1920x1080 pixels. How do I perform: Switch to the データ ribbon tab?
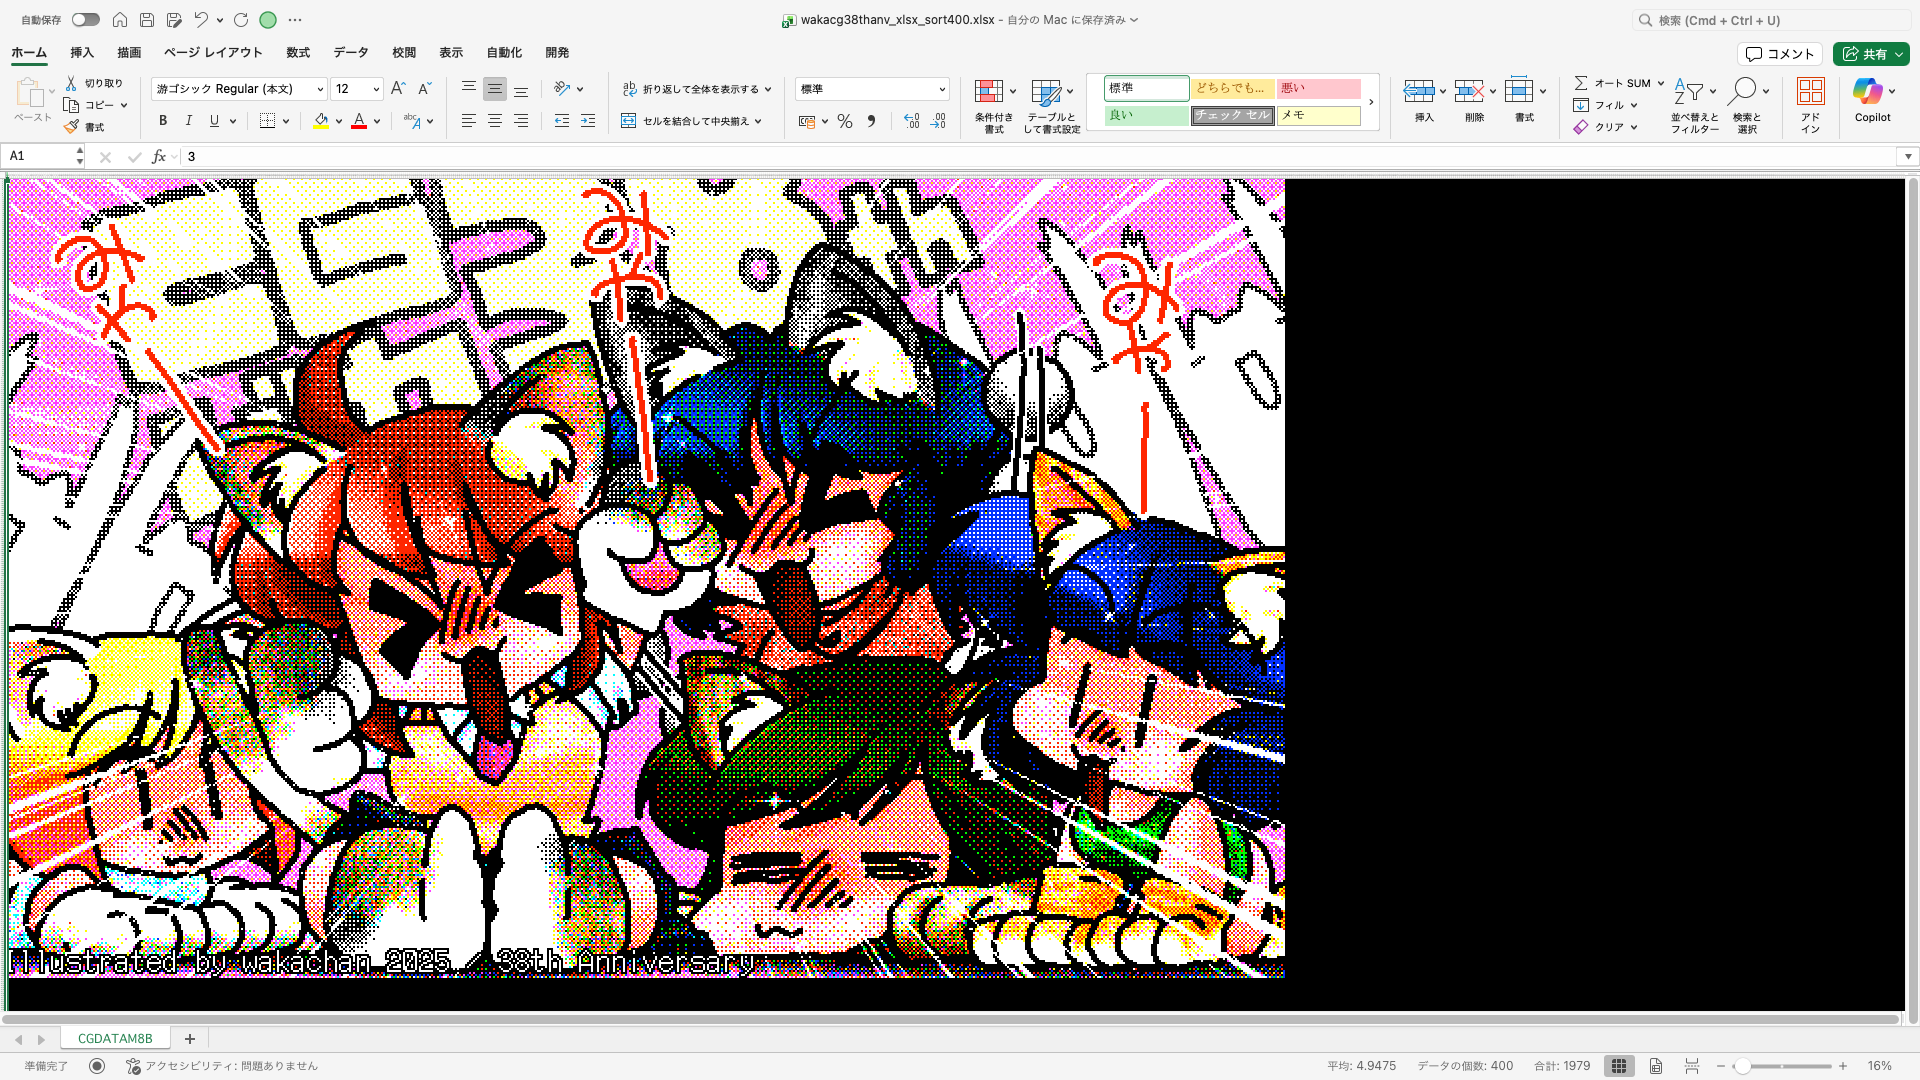[x=350, y=52]
